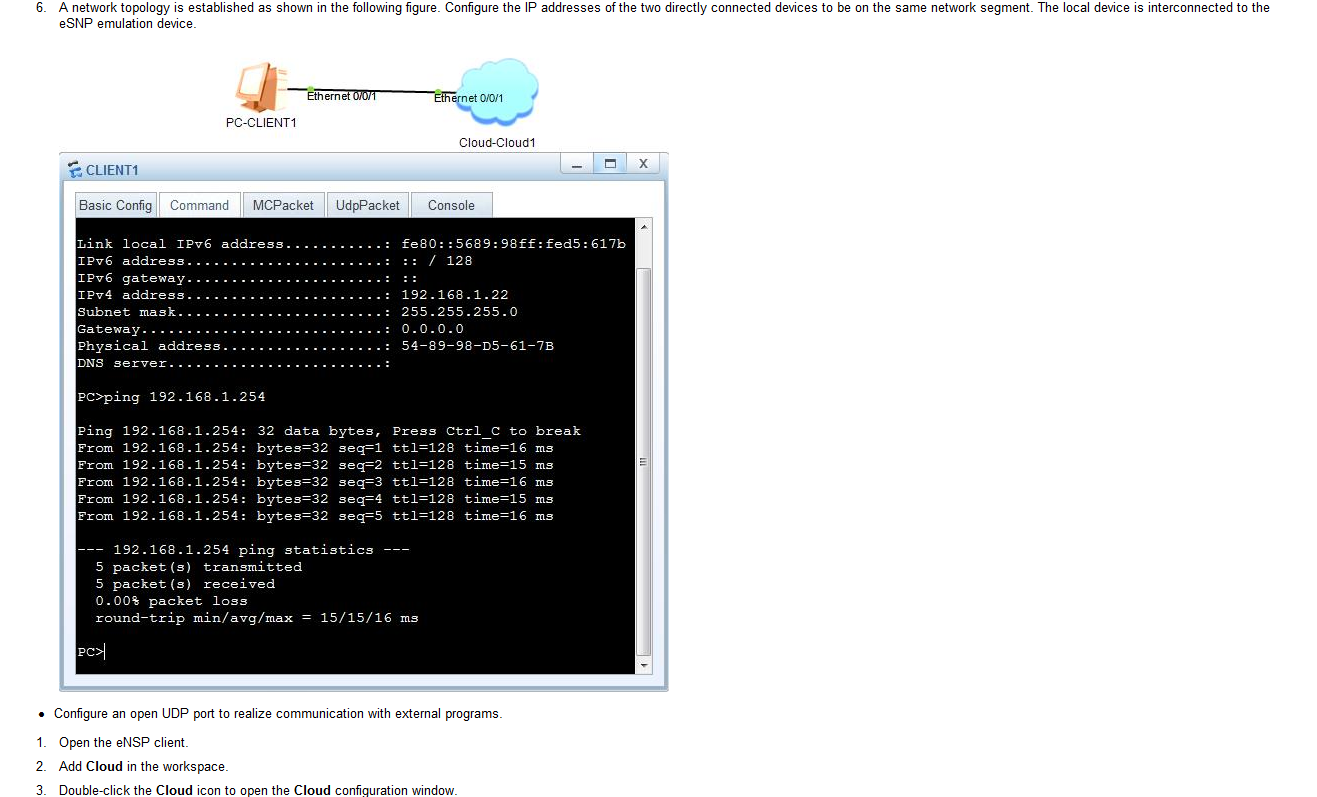Switch to the UdpPacket tab
The width and height of the screenshot is (1317, 797).
click(367, 205)
